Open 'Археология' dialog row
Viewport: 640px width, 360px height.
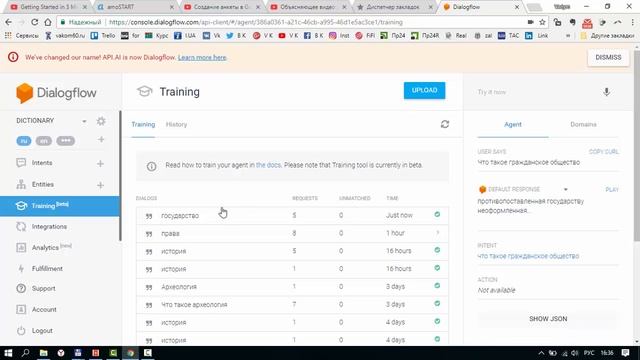[292, 287]
